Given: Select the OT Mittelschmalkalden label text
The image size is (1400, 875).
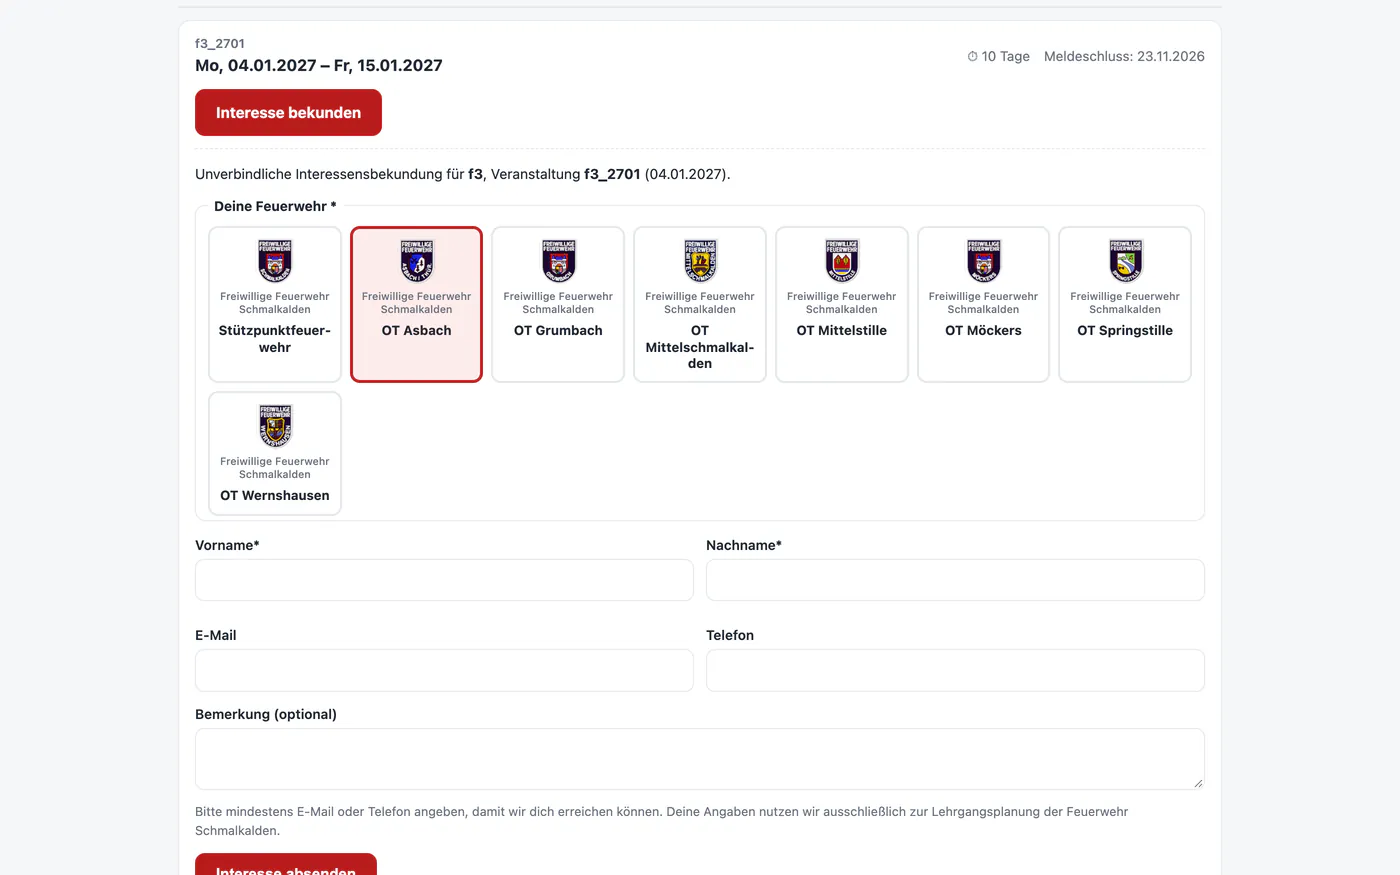Looking at the screenshot, I should [x=700, y=347].
